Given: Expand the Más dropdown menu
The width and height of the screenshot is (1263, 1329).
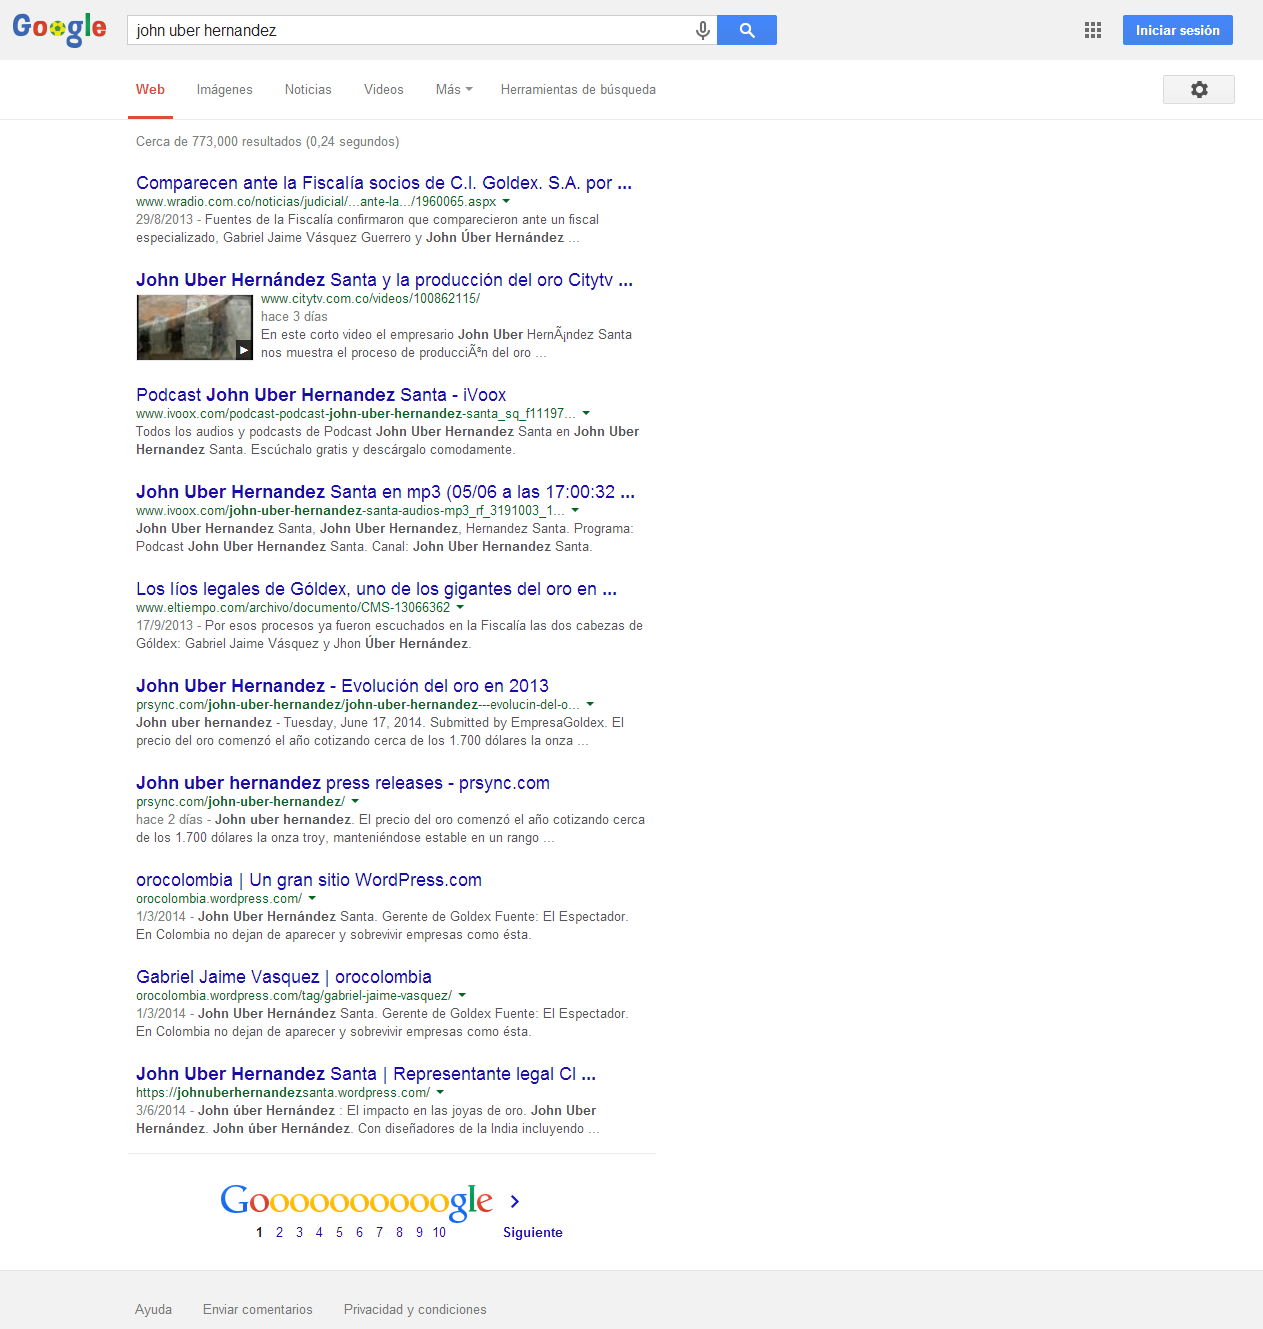Looking at the screenshot, I should tap(454, 89).
